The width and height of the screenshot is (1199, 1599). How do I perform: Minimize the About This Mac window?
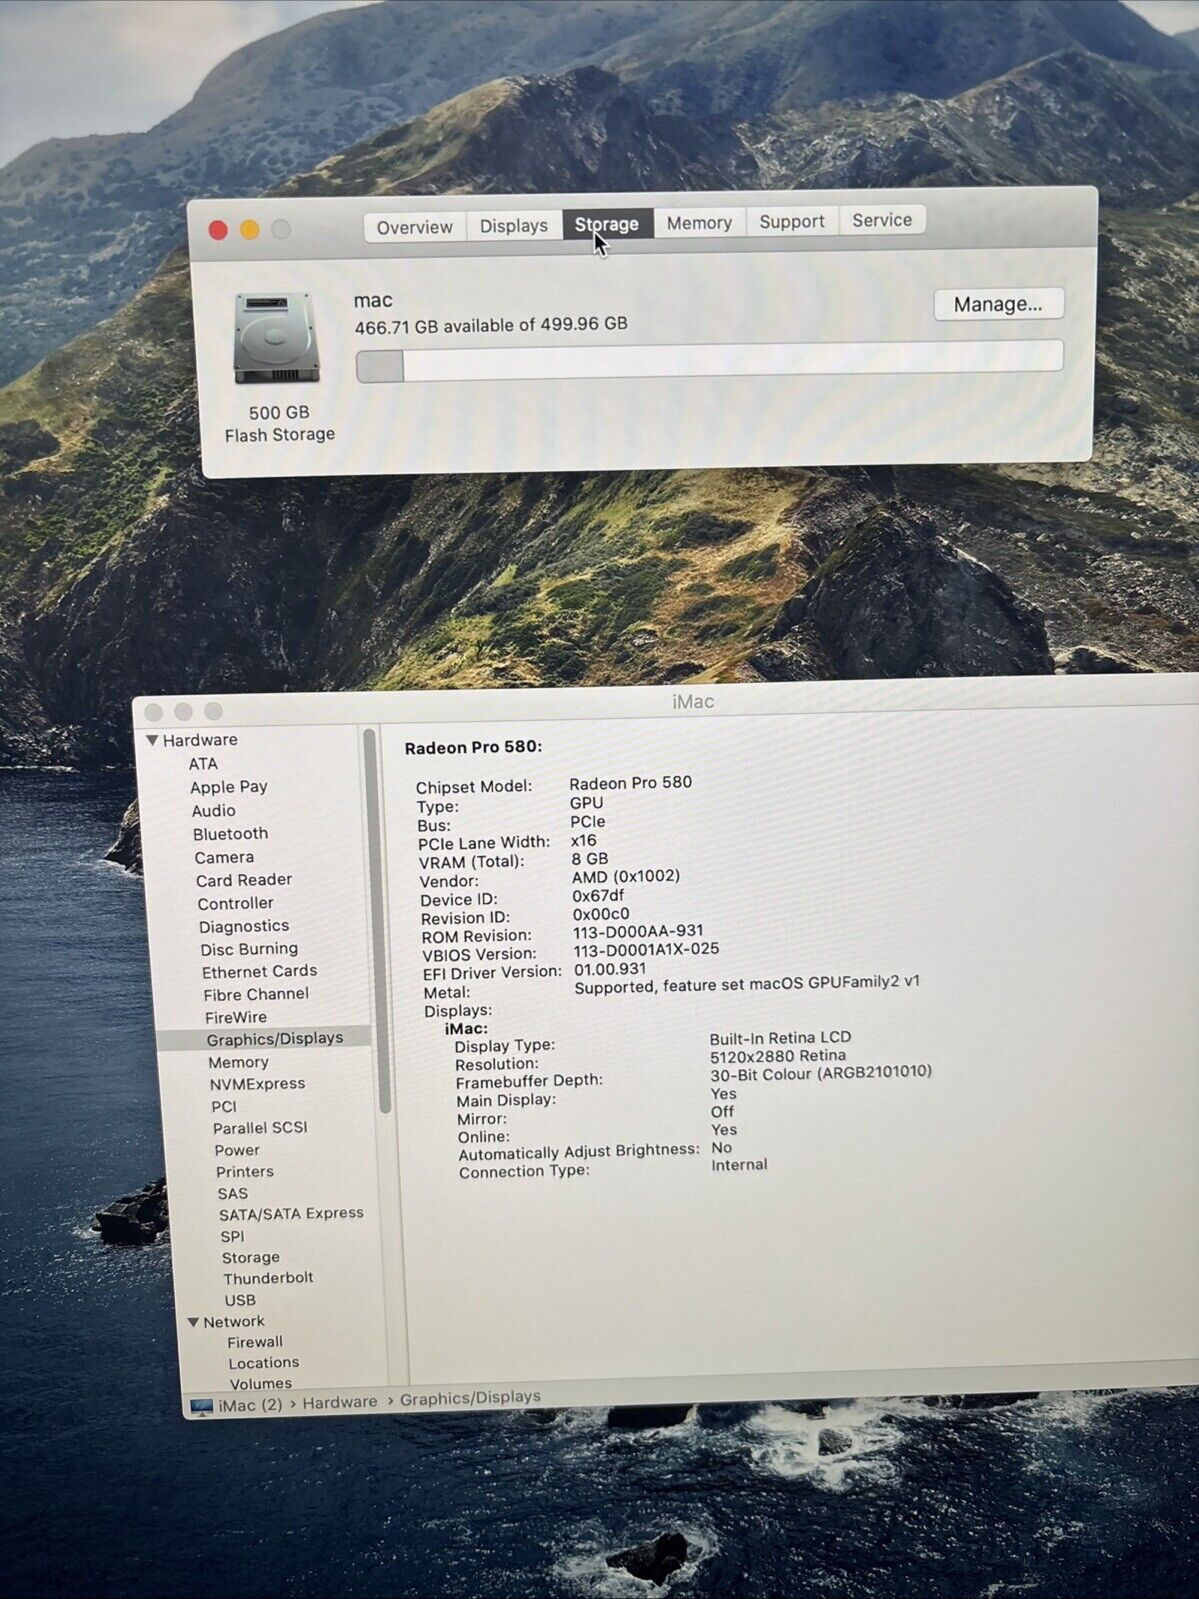coord(250,230)
